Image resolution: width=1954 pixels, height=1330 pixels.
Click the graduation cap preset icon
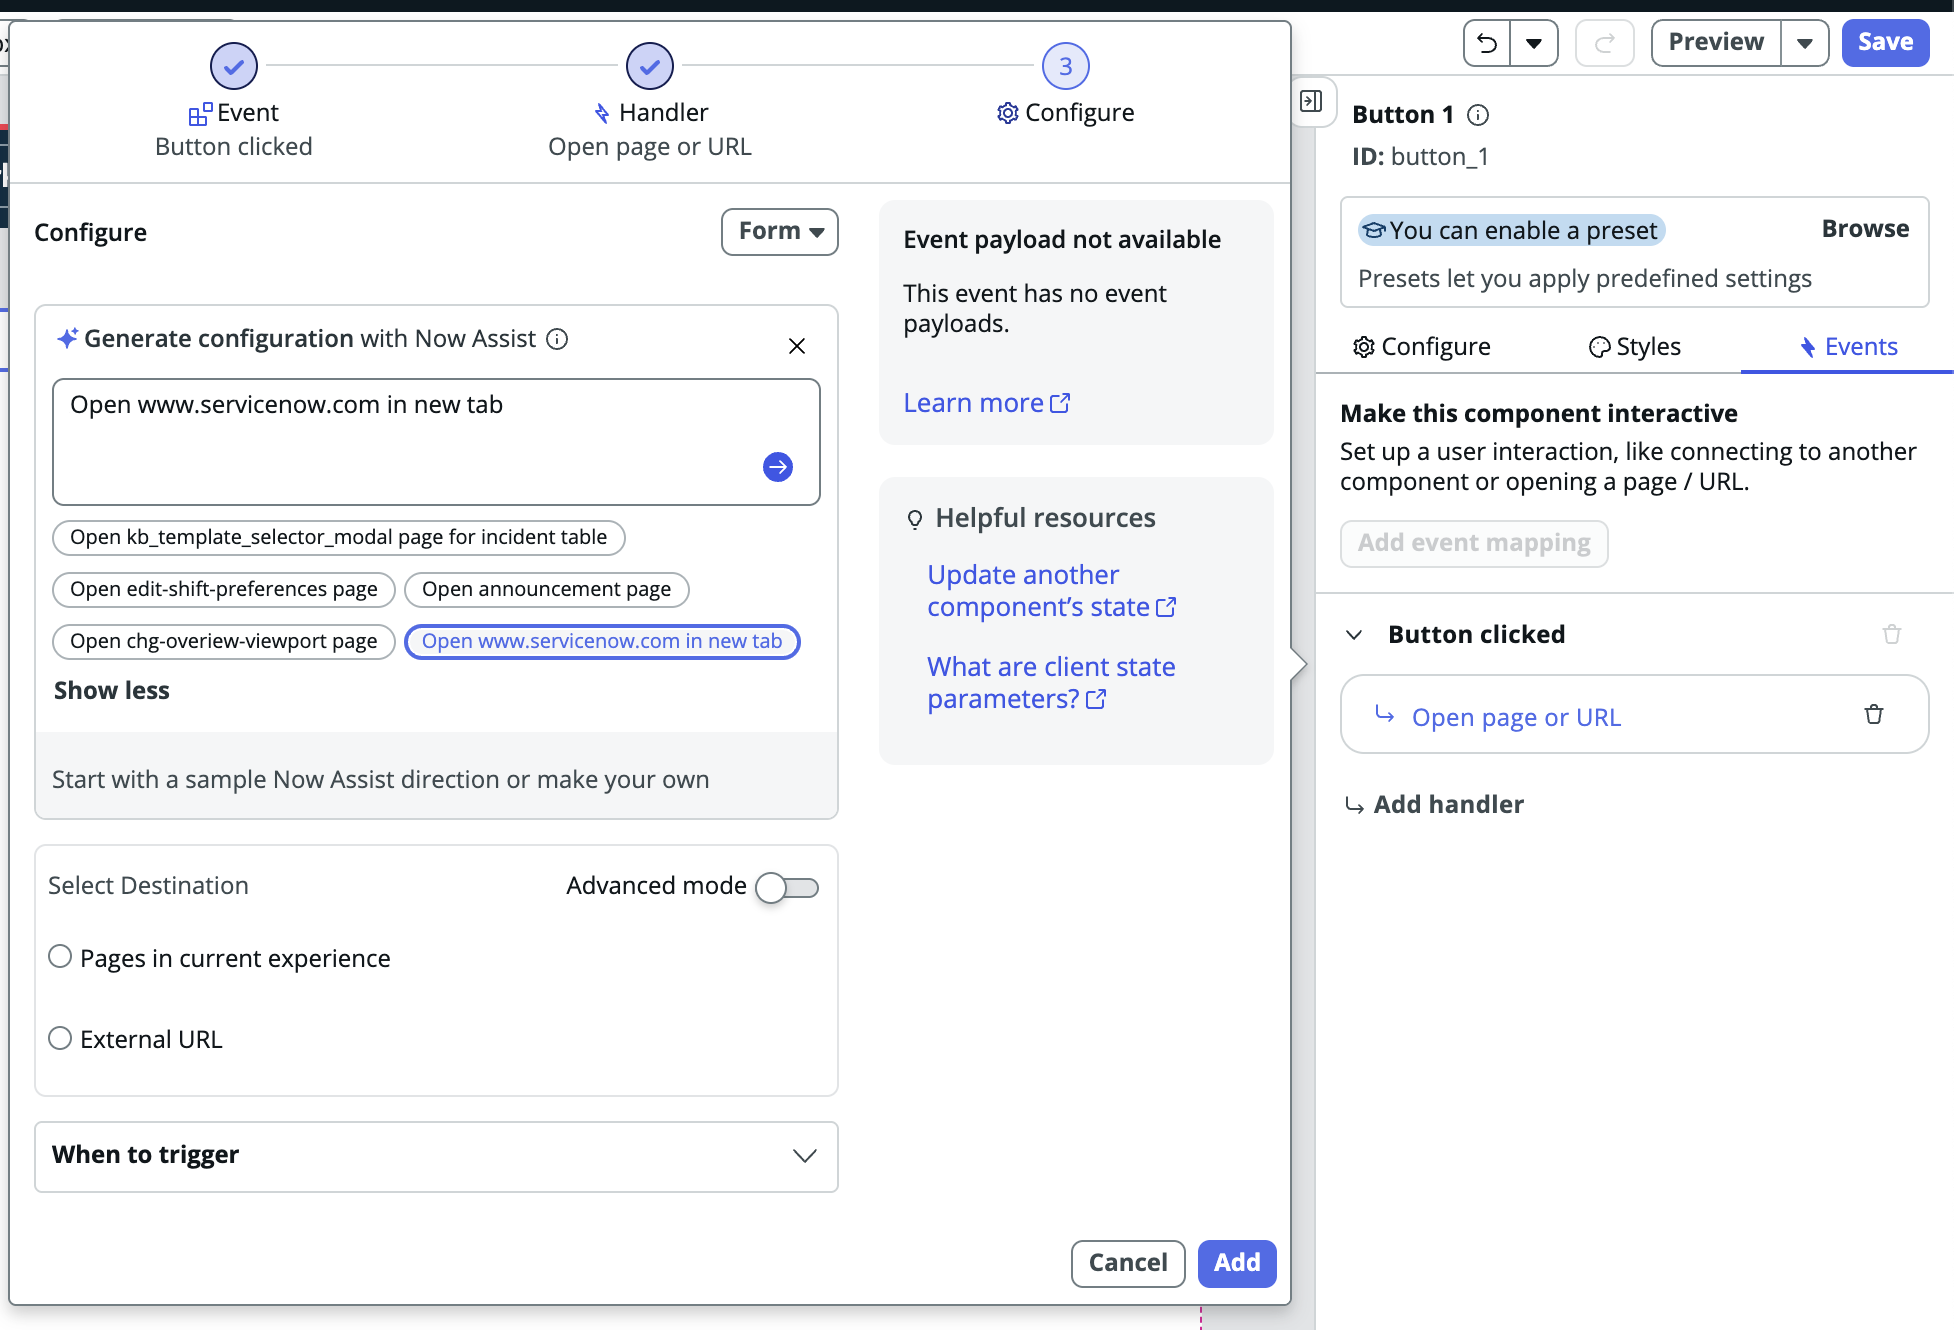(x=1374, y=231)
